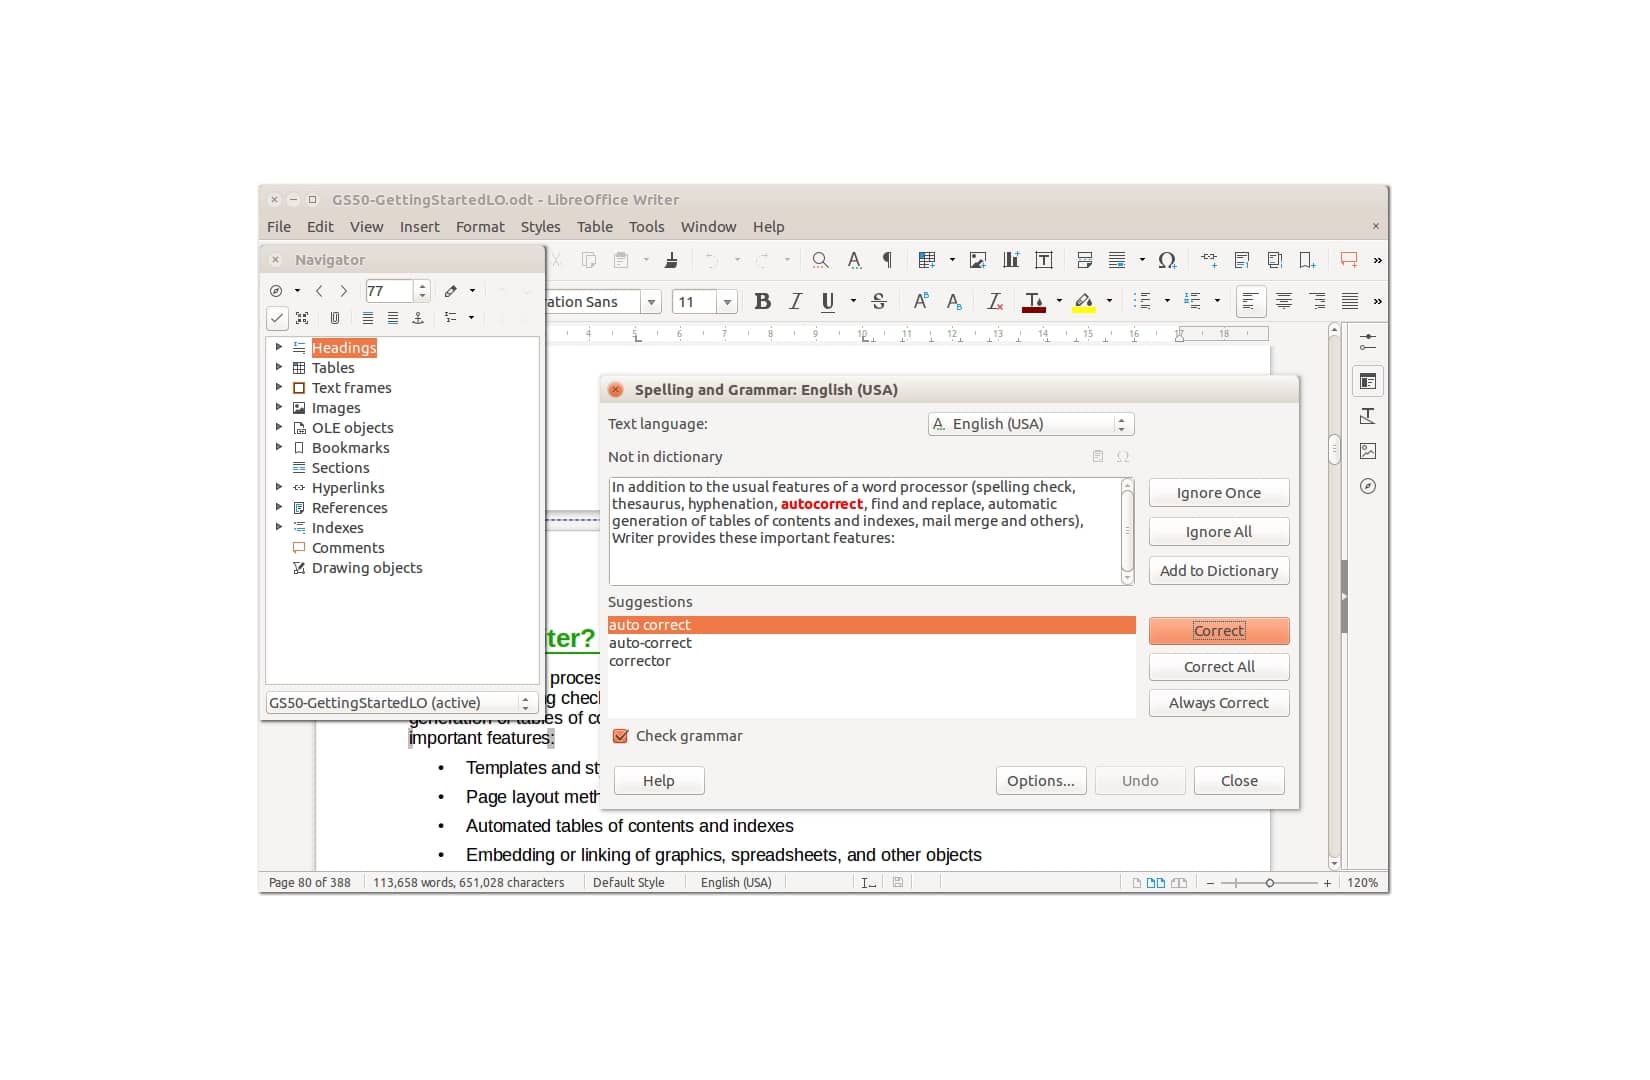Expand the Hyperlinks tree node
The image size is (1650, 1080).
tap(279, 487)
